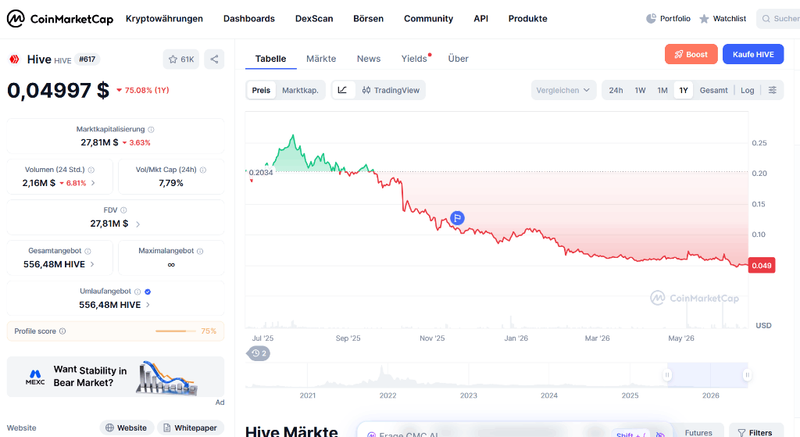Image resolution: width=800 pixels, height=437 pixels.
Task: Open API menu item
Action: [x=481, y=19]
